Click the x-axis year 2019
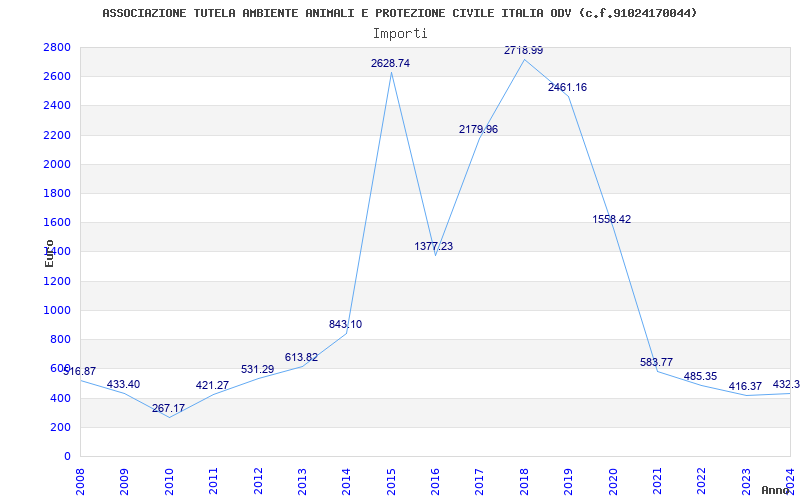 coord(568,481)
